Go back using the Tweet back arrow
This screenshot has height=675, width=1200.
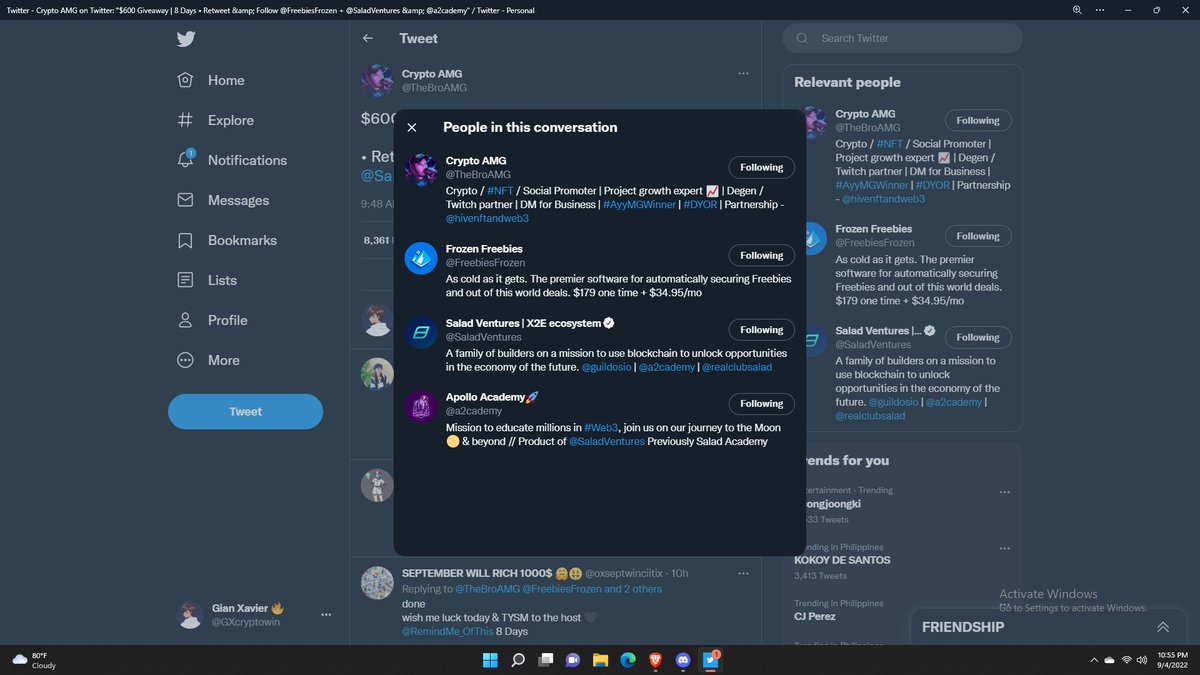coord(368,38)
